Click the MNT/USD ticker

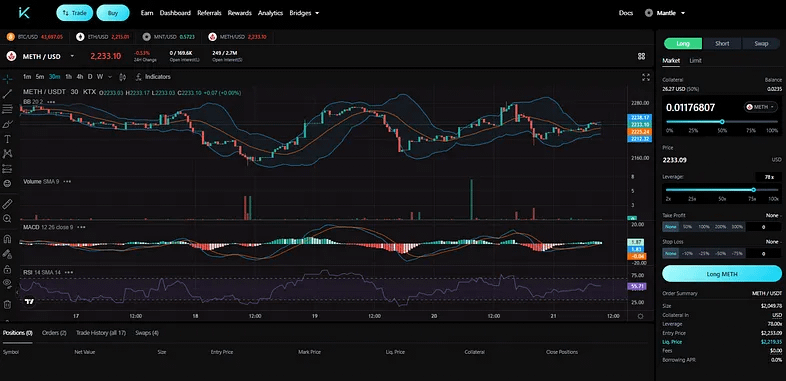[169, 37]
